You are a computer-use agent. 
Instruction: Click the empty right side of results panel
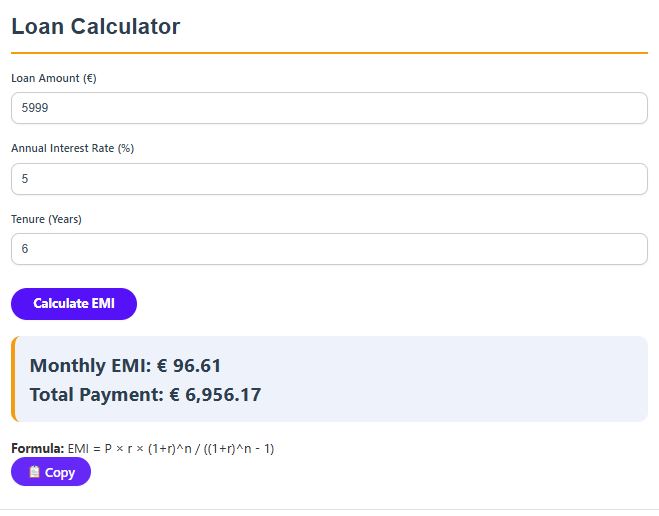pyautogui.click(x=500, y=380)
